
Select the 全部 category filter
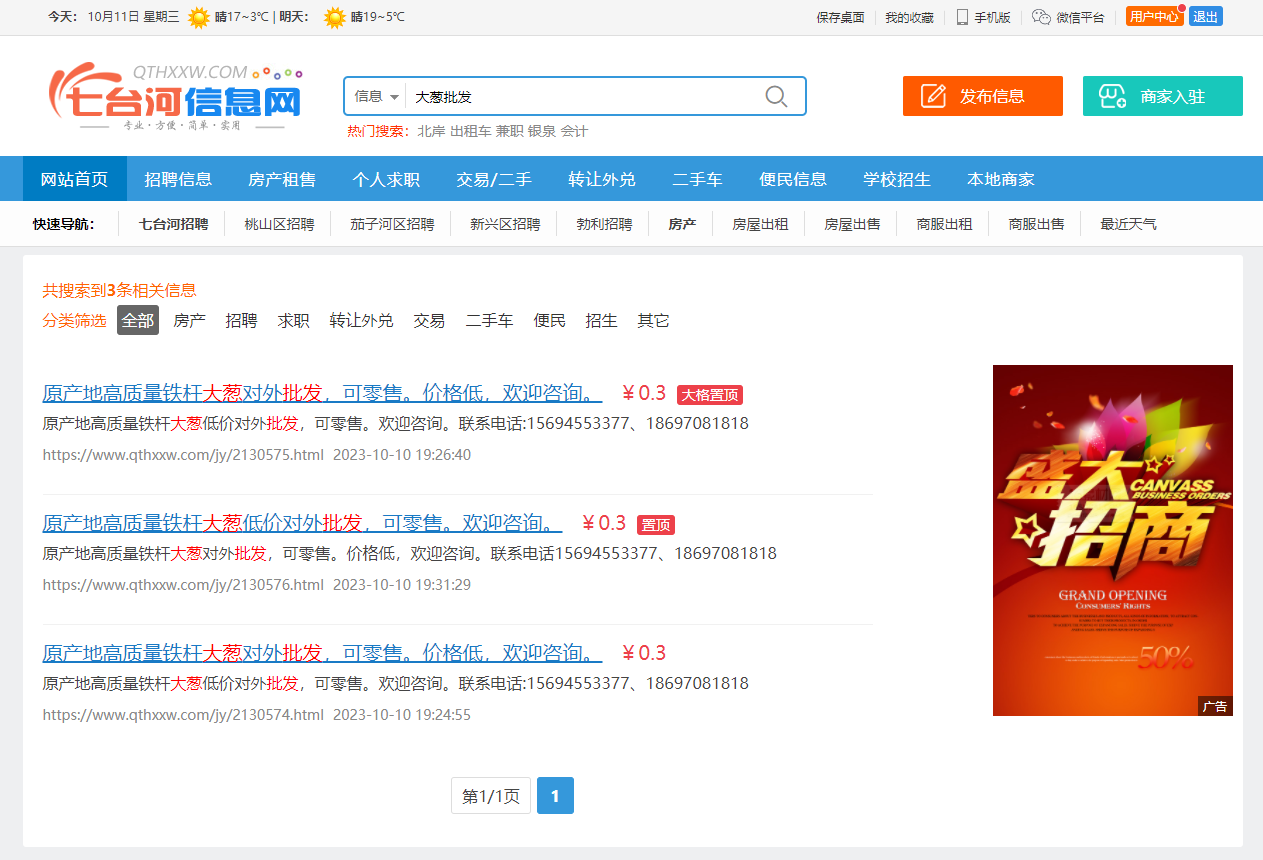[x=138, y=320]
